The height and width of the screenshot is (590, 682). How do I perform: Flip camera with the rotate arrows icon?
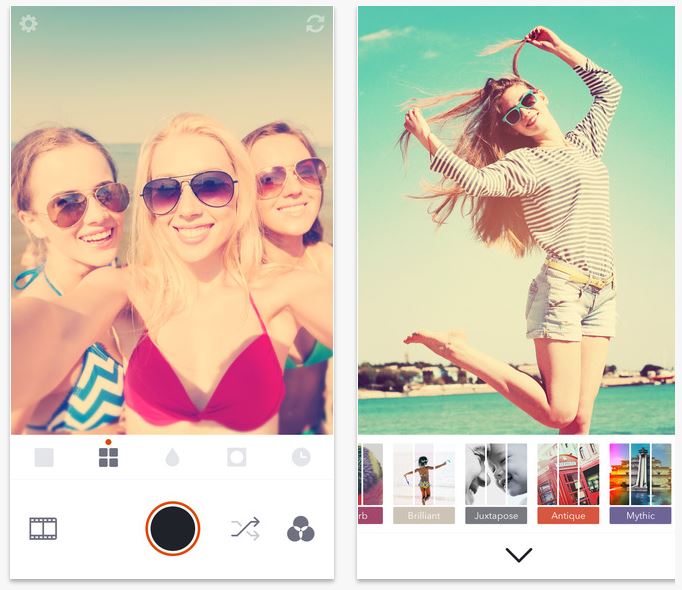[315, 24]
